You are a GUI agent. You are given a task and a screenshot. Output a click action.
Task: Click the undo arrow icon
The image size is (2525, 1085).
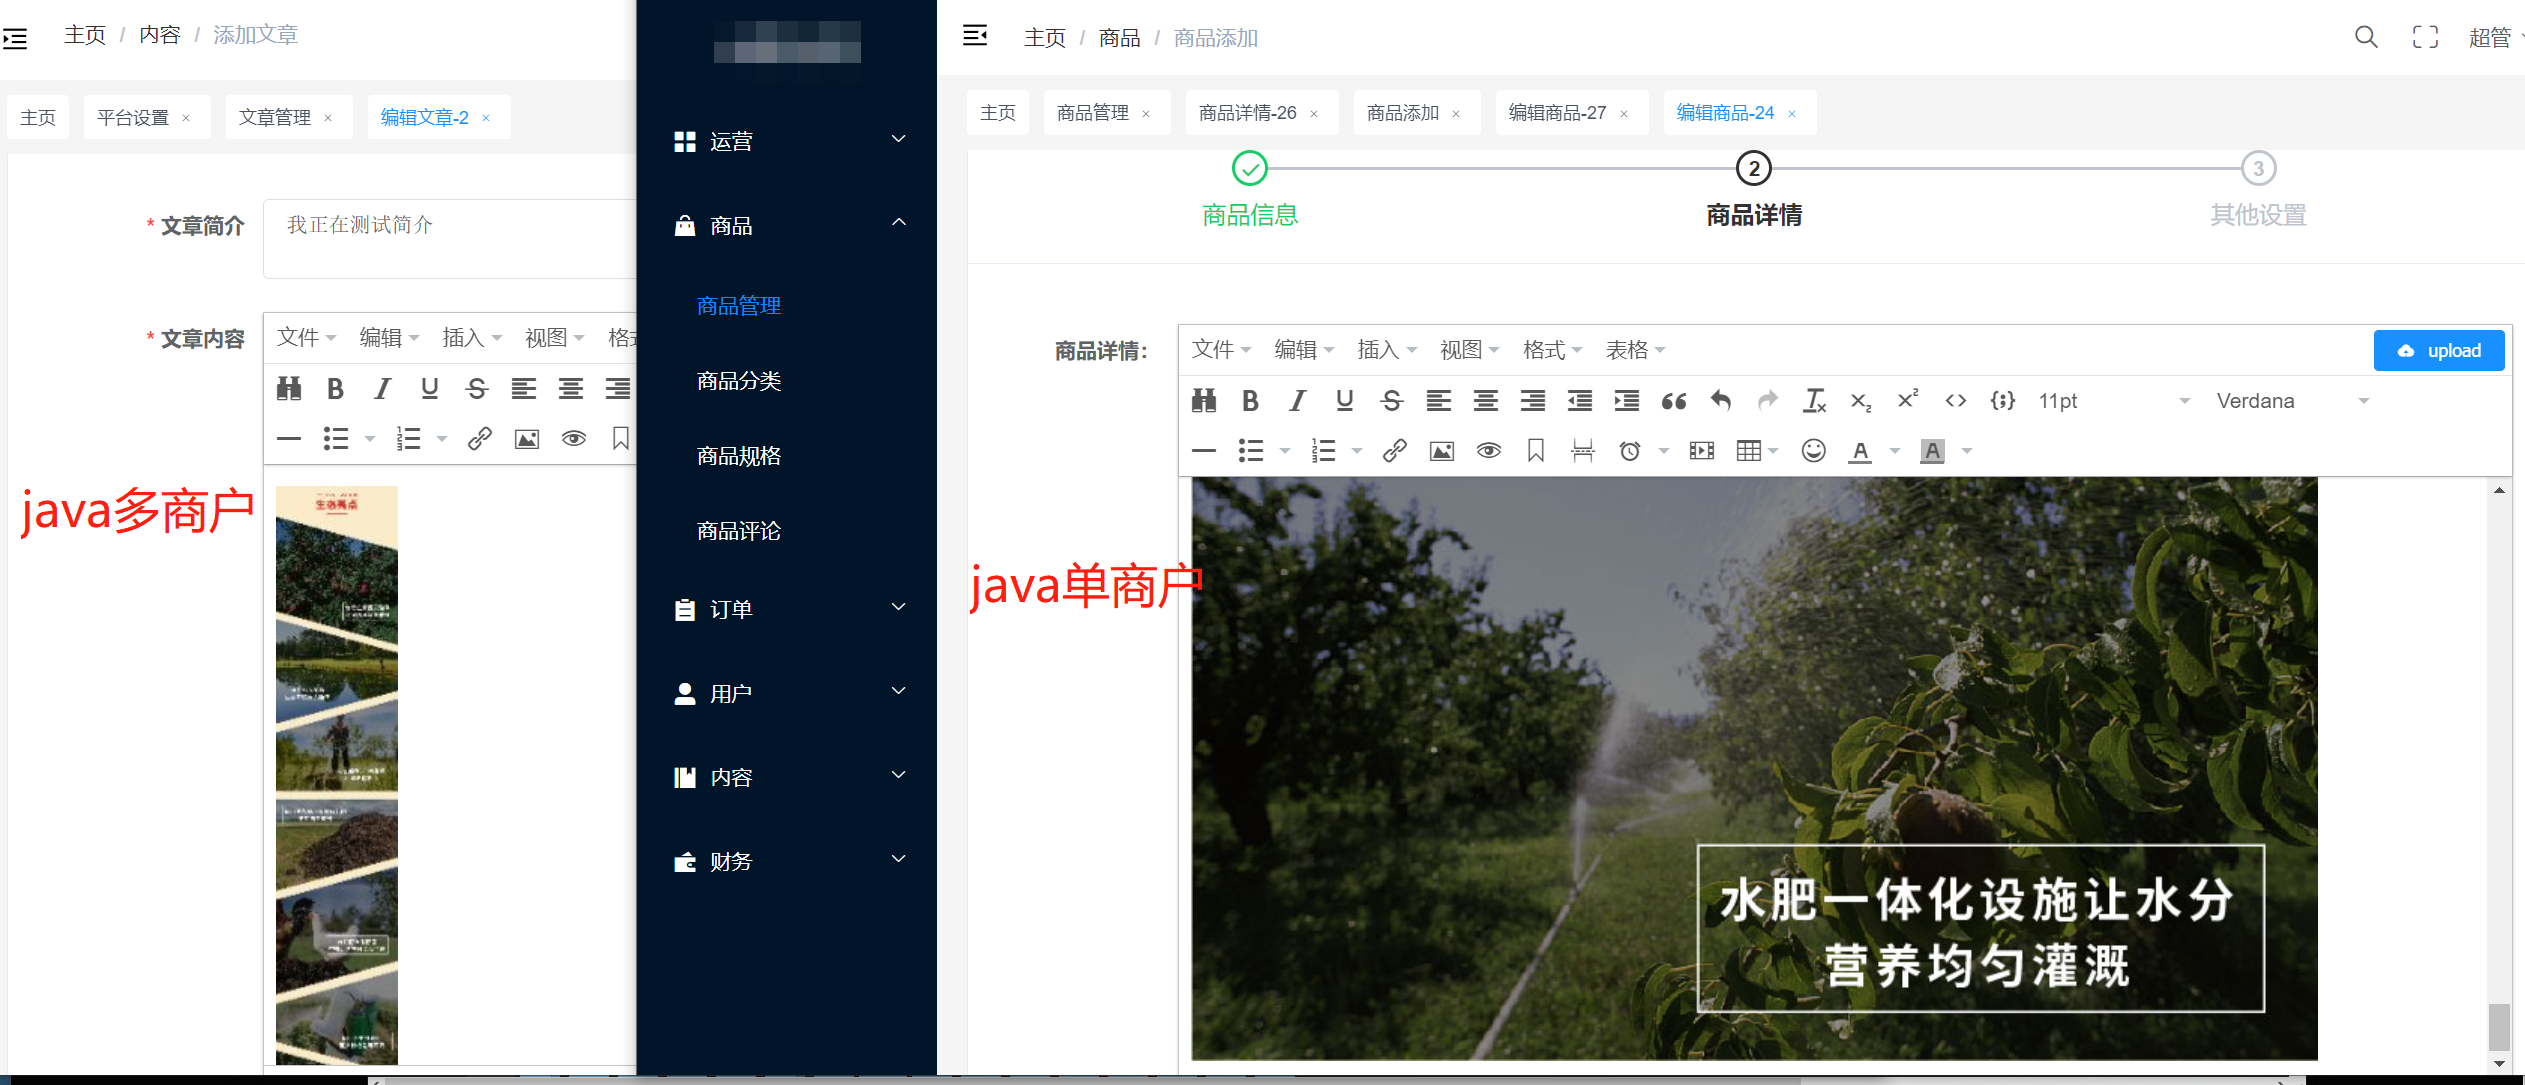coord(1720,401)
